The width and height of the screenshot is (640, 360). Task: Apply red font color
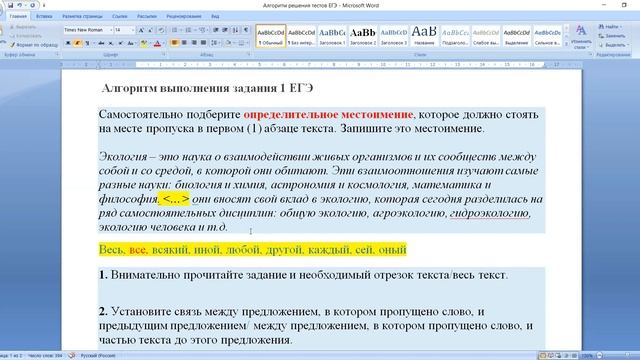pyautogui.click(x=157, y=43)
